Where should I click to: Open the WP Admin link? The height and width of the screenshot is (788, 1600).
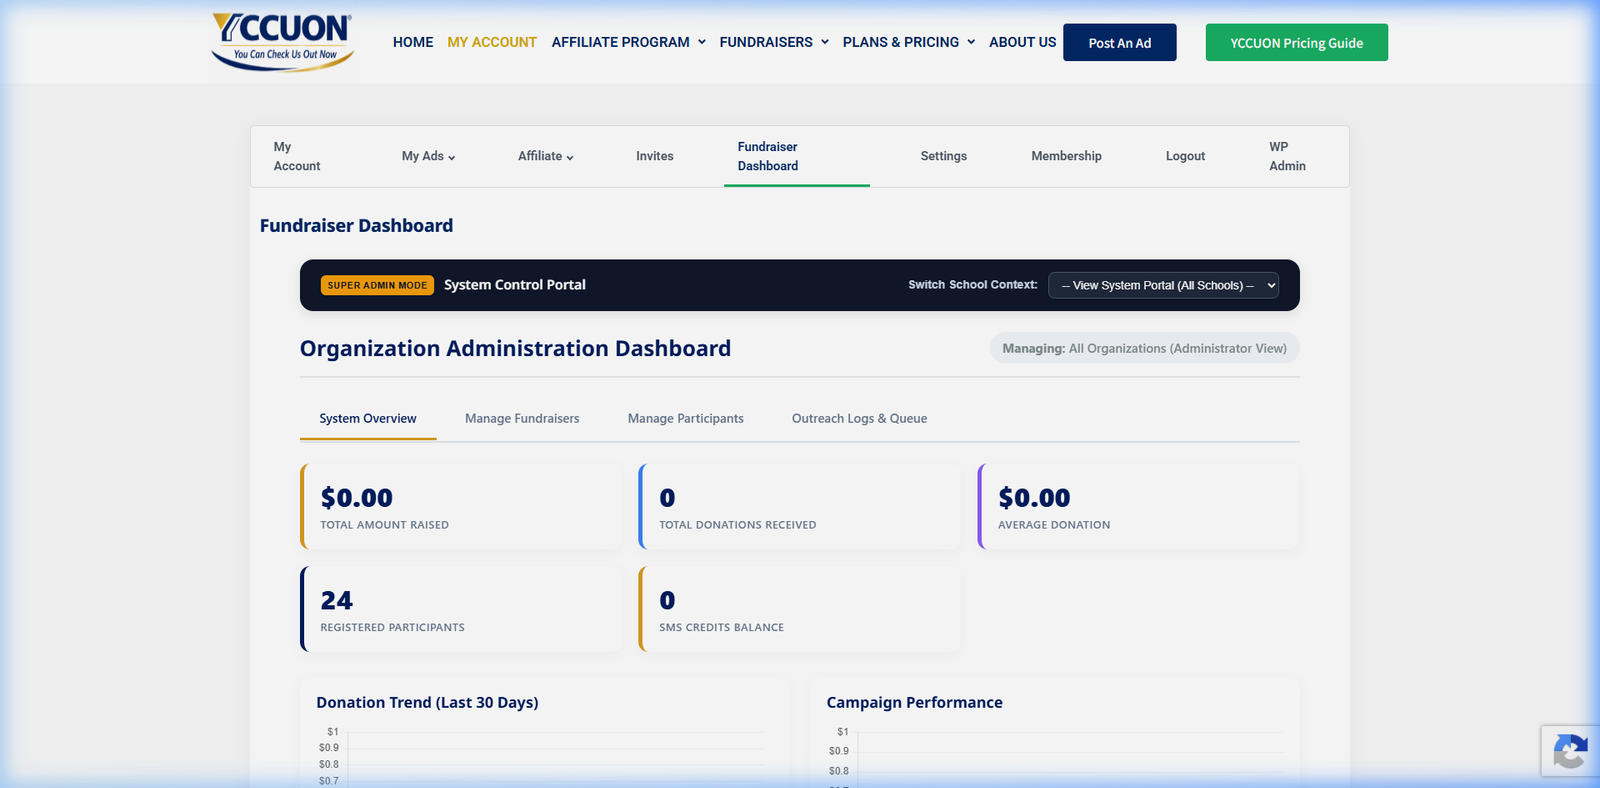coord(1287,156)
